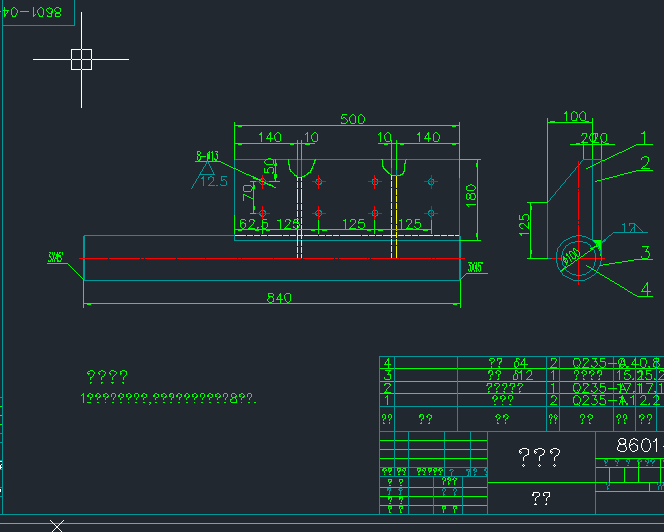Image resolution: width=664 pixels, height=532 pixels.
Task: Select the mirrored "8601-04" text in corner box
Action: point(32,12)
